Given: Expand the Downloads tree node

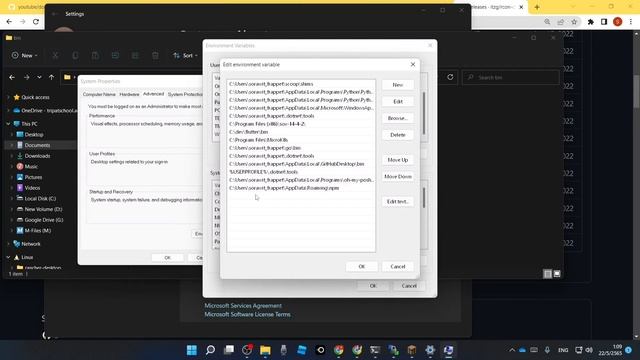Looking at the screenshot, I should (12, 156).
